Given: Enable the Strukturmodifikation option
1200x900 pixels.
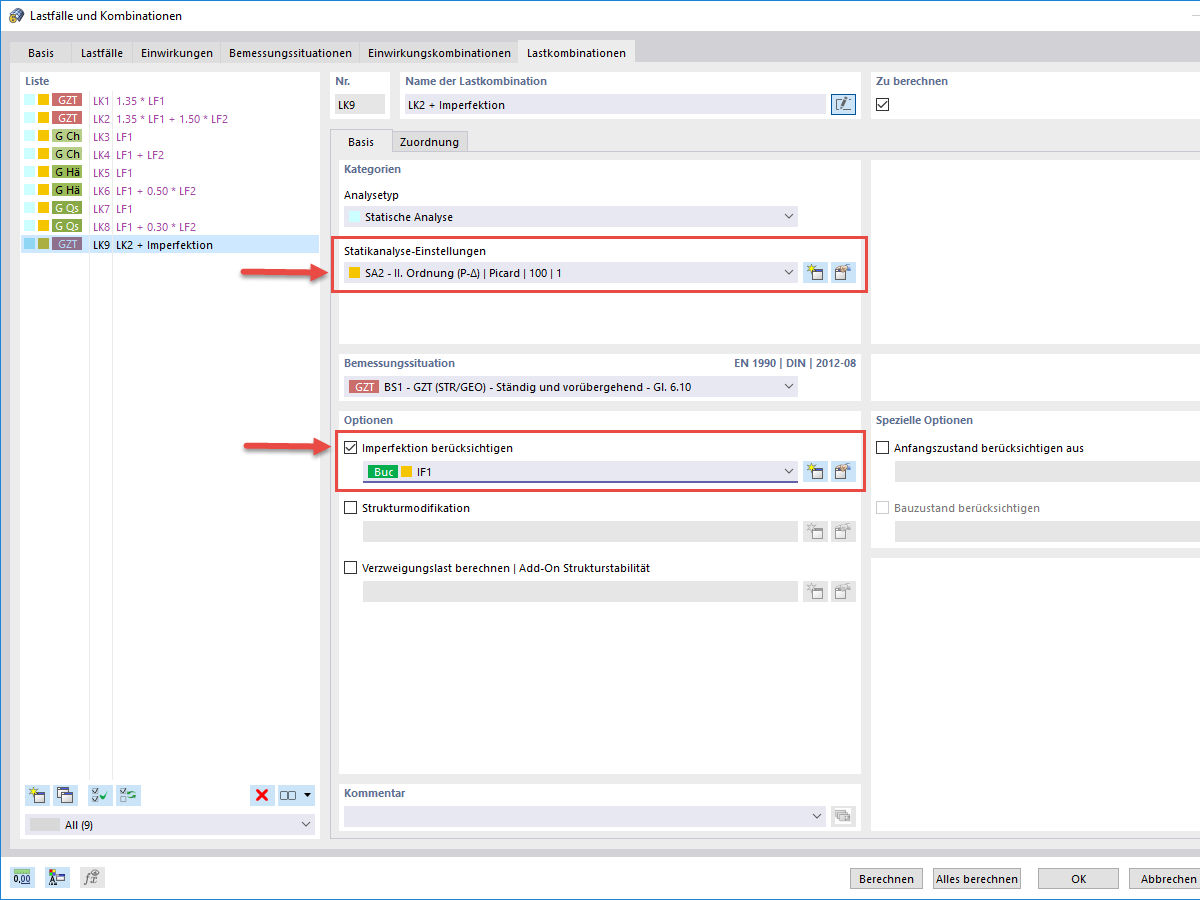Looking at the screenshot, I should click(x=351, y=507).
